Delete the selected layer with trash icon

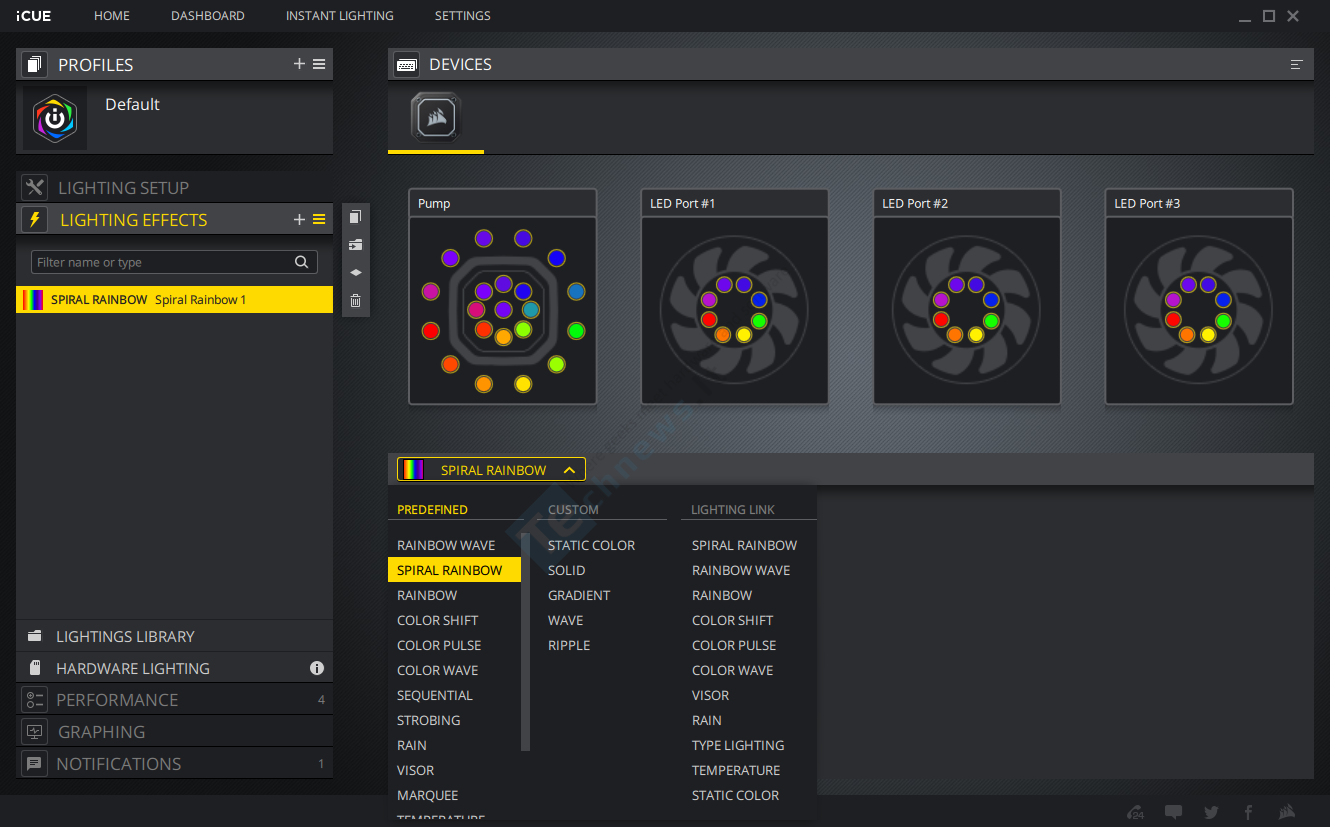pos(355,300)
